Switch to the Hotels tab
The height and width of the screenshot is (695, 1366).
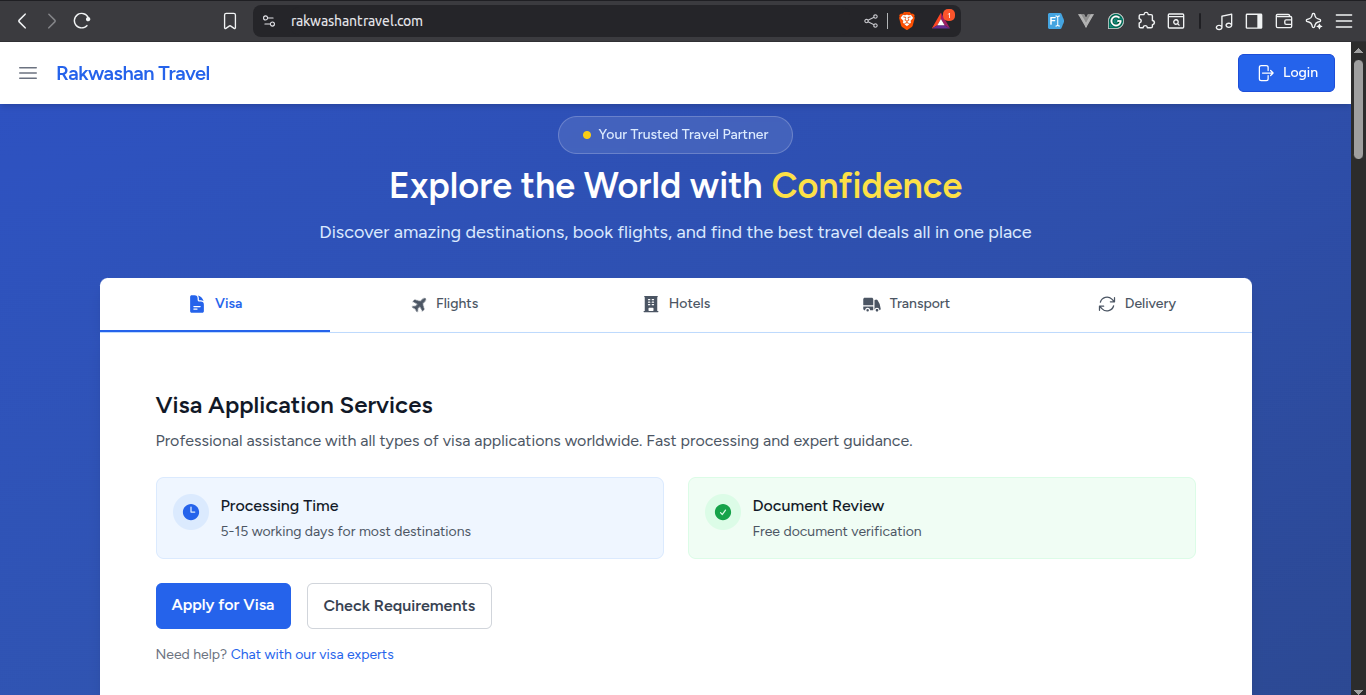(676, 304)
